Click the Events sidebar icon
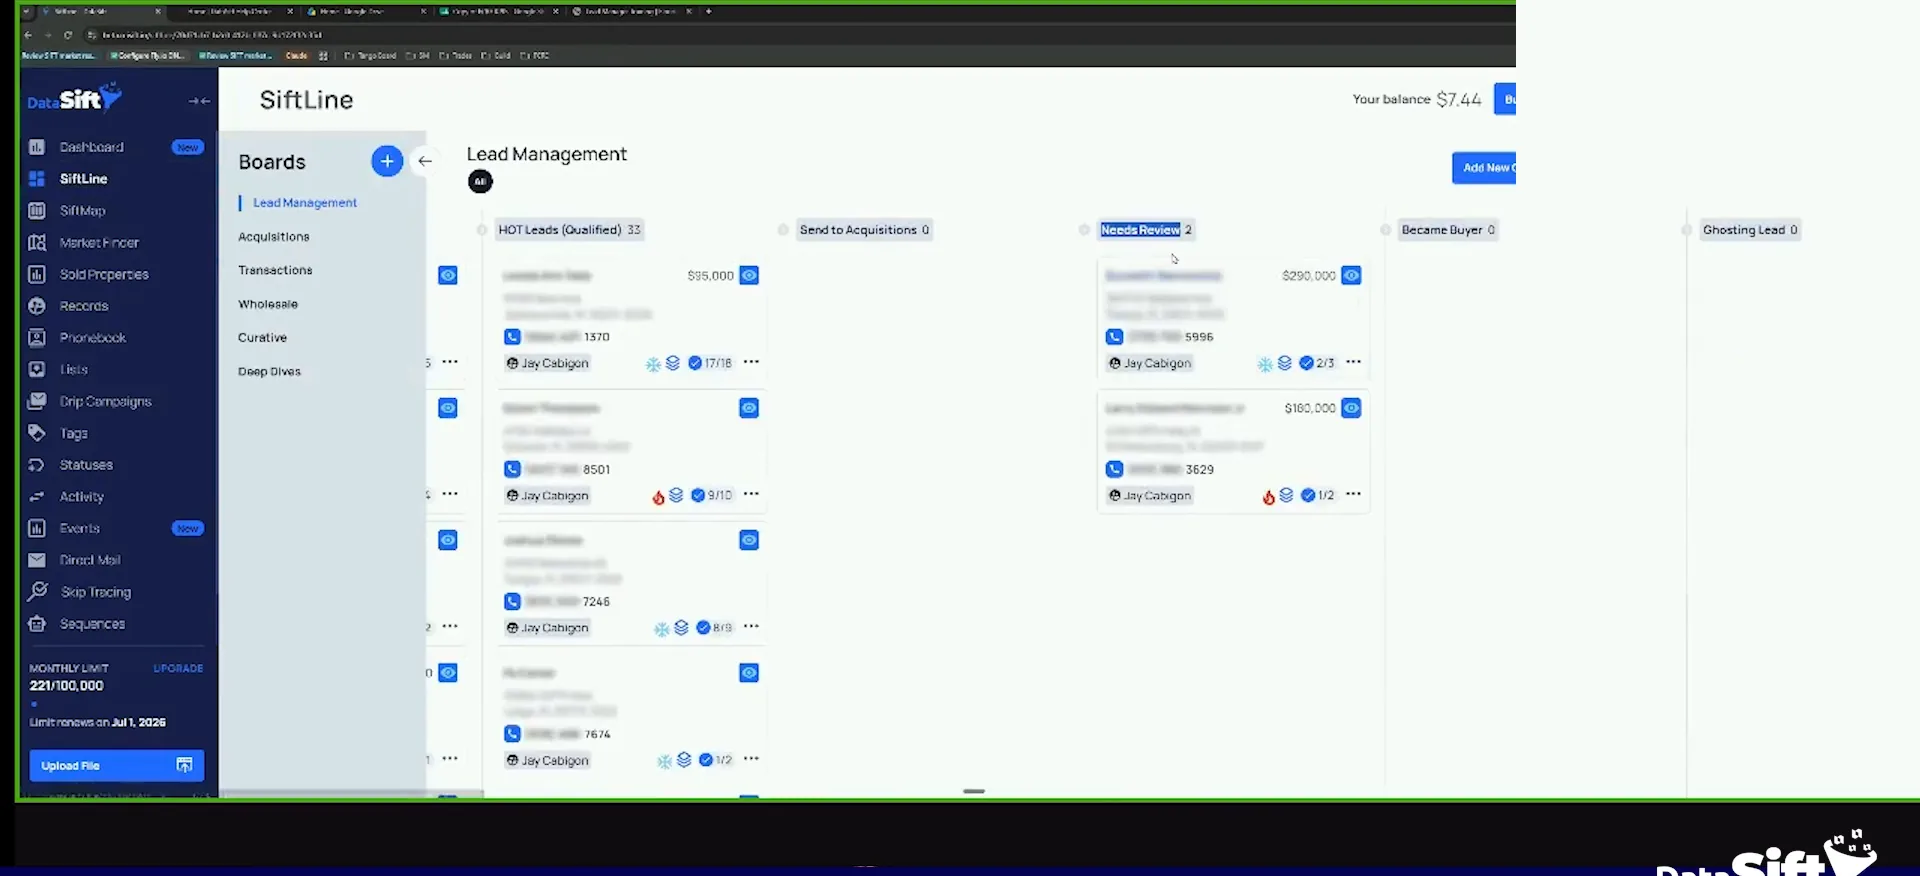This screenshot has height=876, width=1920. point(37,528)
